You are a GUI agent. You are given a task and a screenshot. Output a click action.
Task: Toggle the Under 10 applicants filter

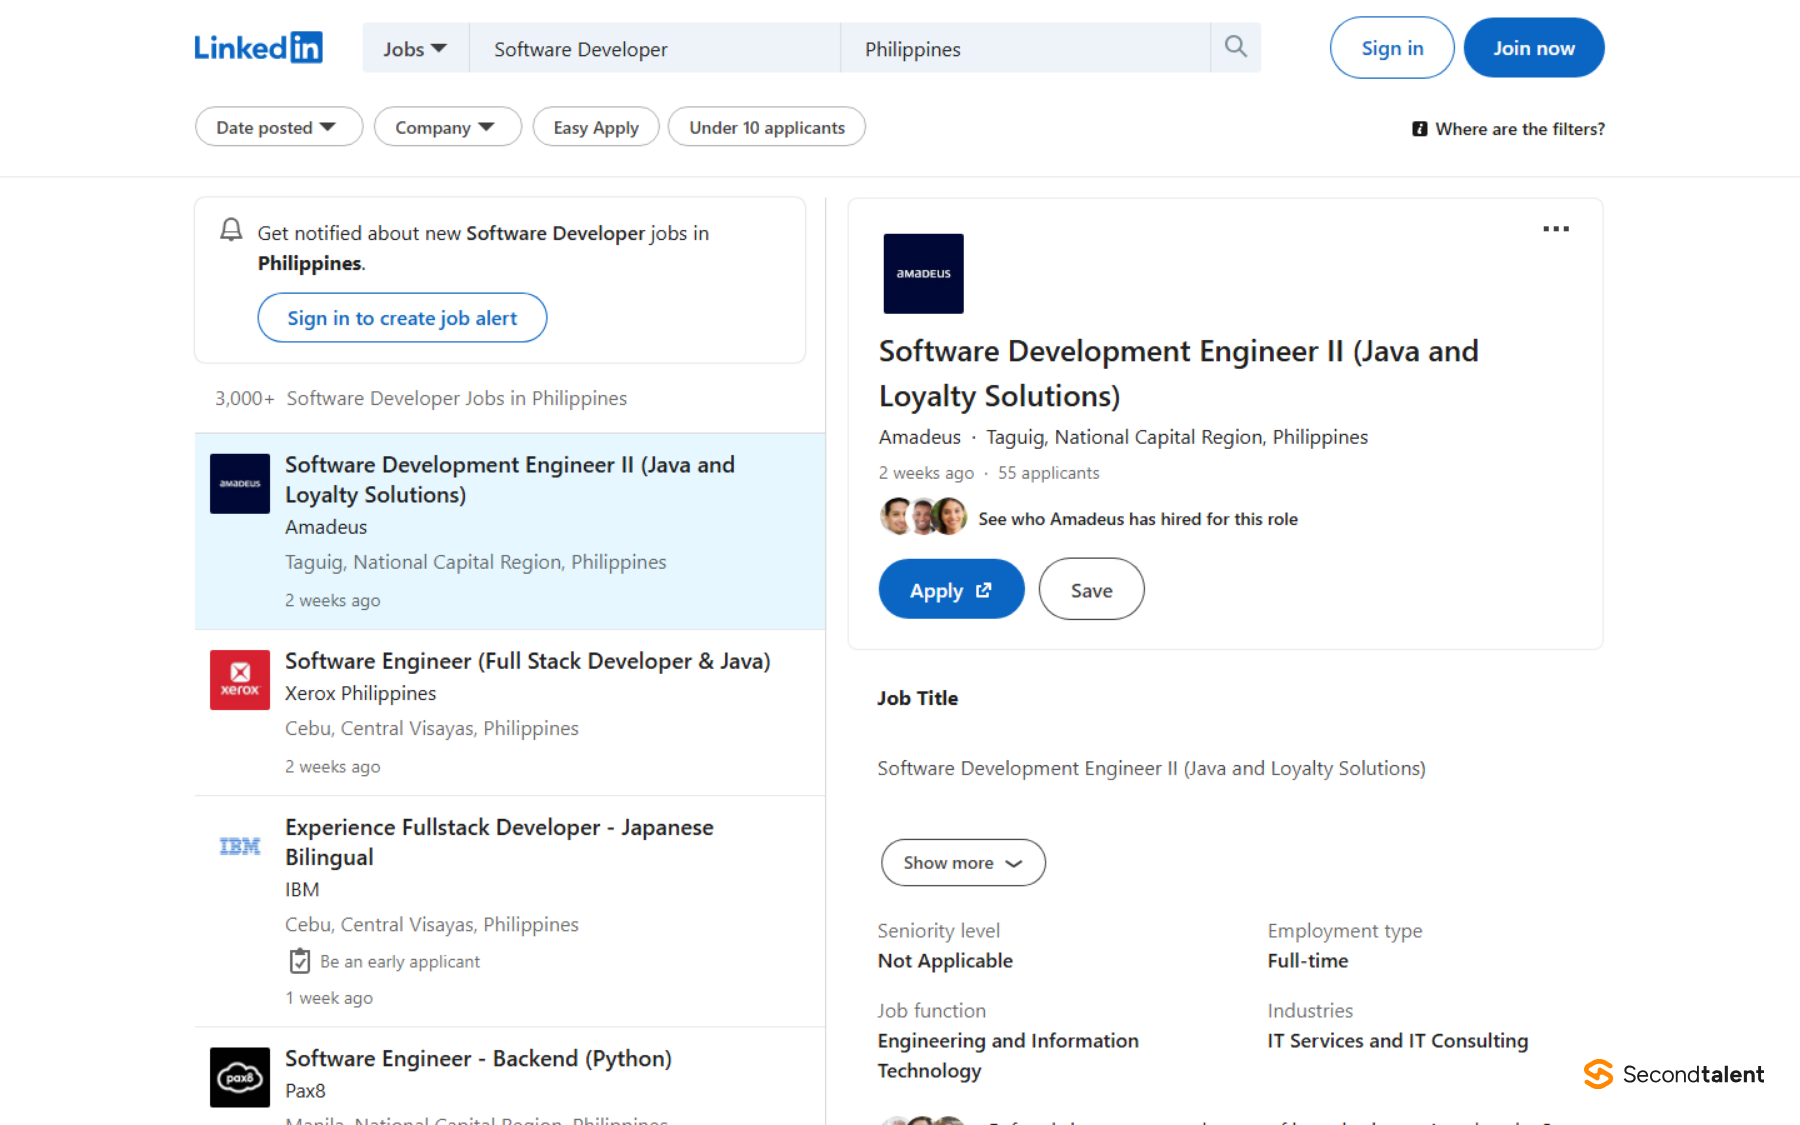(x=767, y=127)
